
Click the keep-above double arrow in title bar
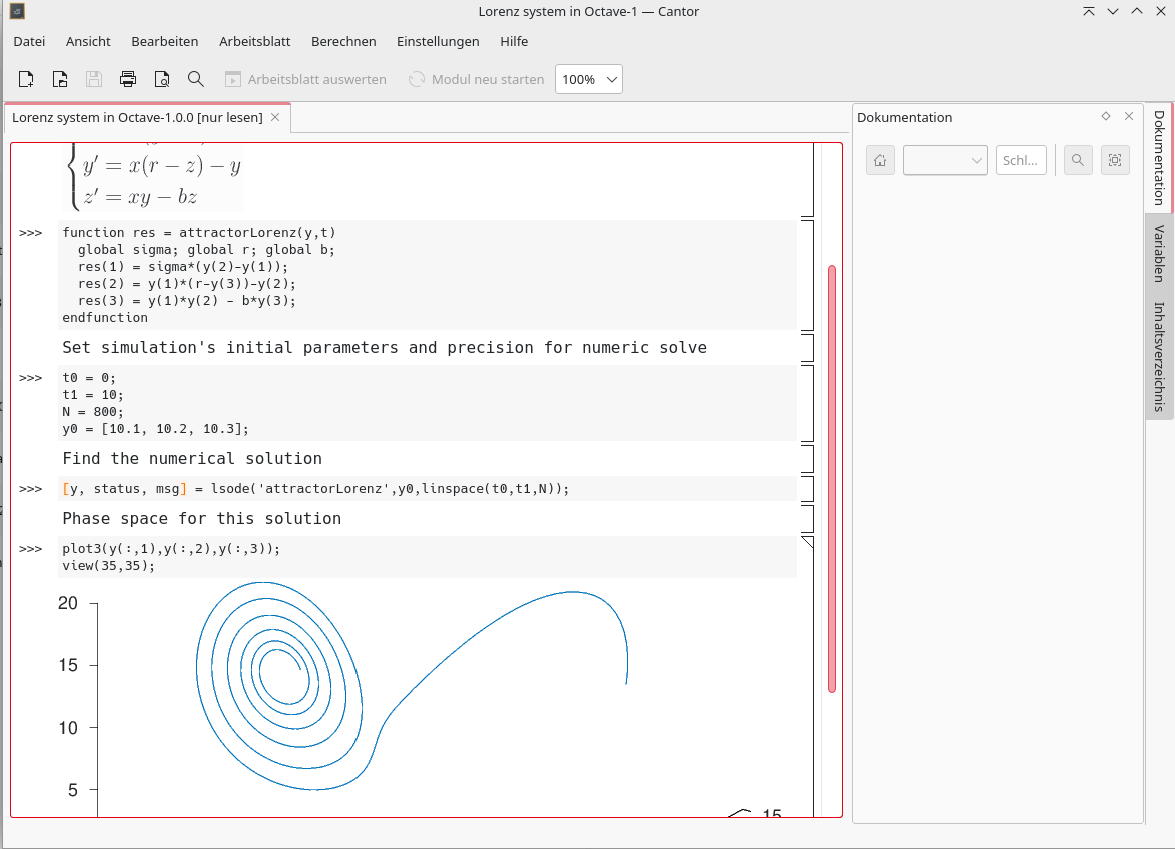1089,11
